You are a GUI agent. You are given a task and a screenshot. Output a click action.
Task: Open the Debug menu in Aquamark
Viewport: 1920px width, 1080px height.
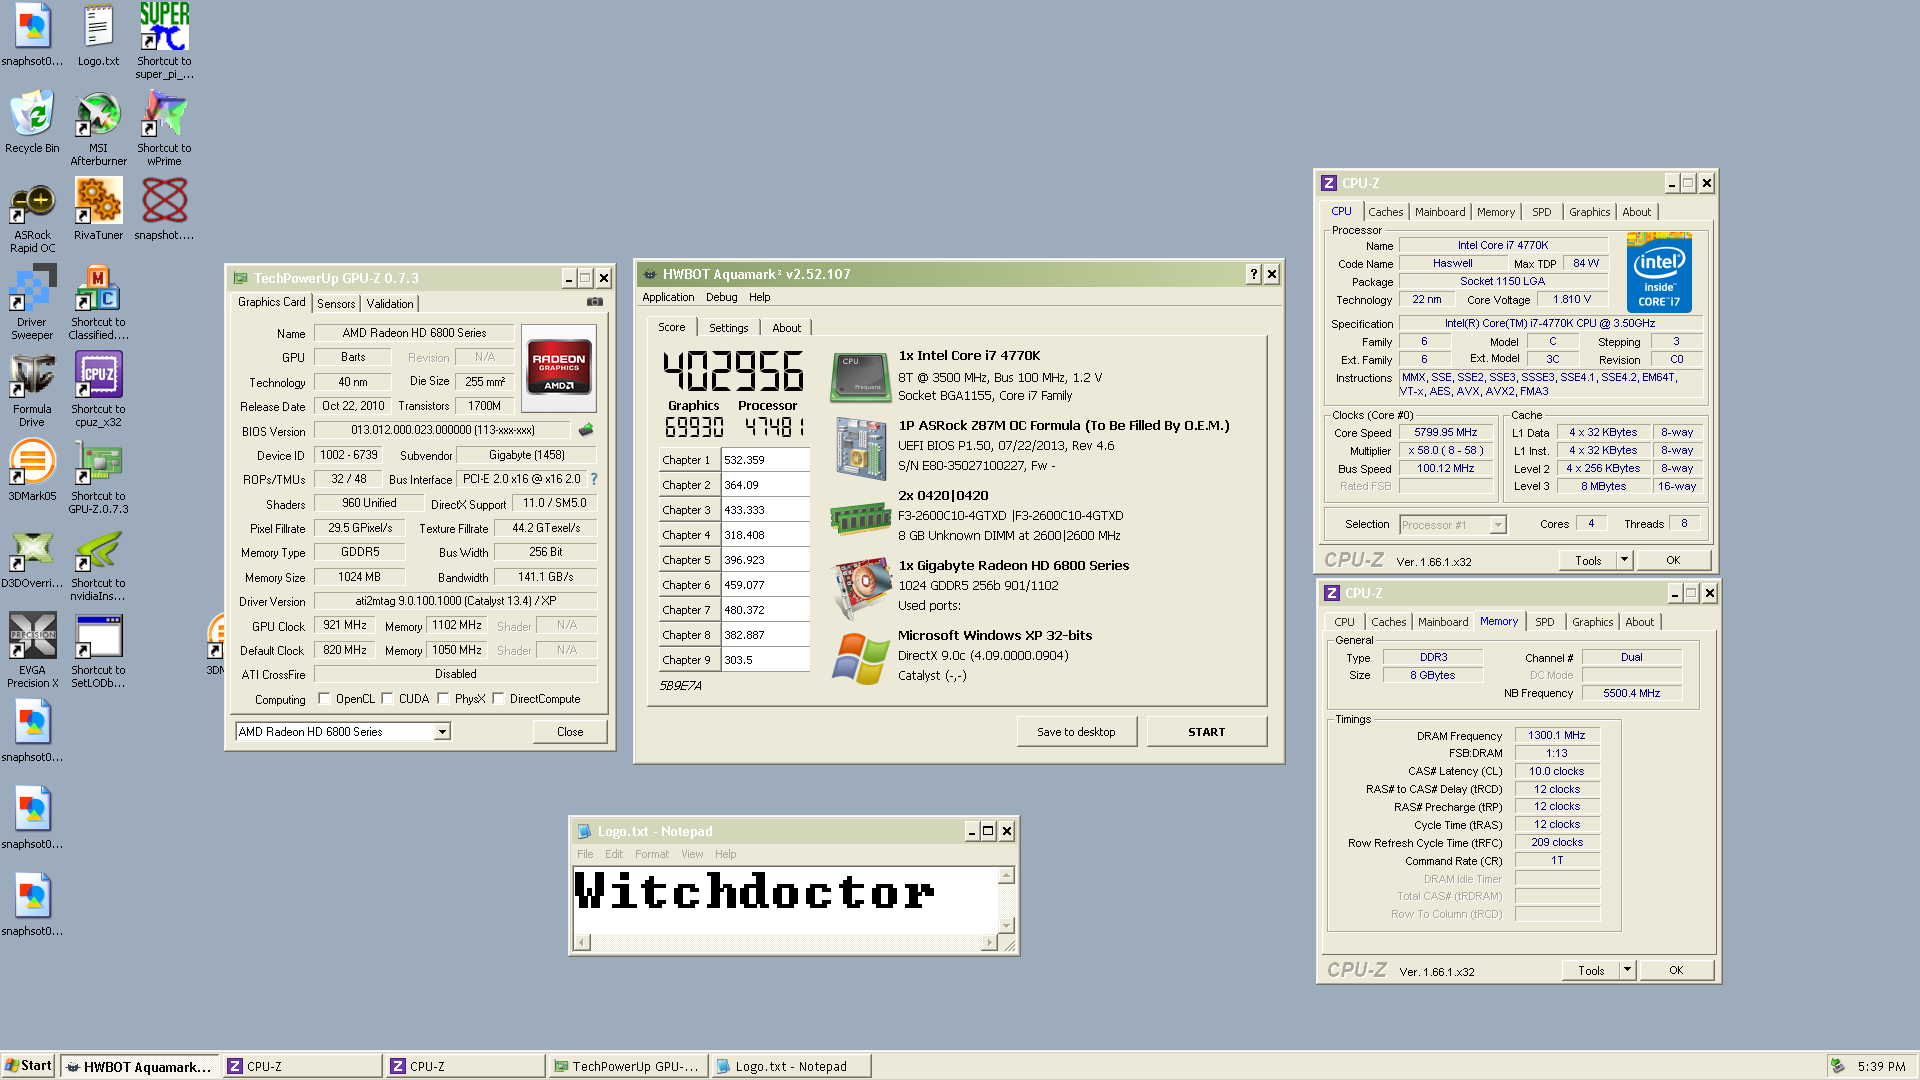point(721,297)
